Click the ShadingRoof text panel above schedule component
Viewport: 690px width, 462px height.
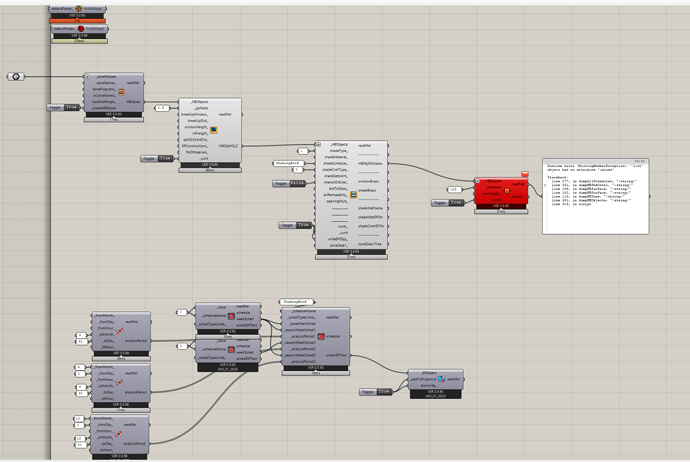tap(297, 302)
